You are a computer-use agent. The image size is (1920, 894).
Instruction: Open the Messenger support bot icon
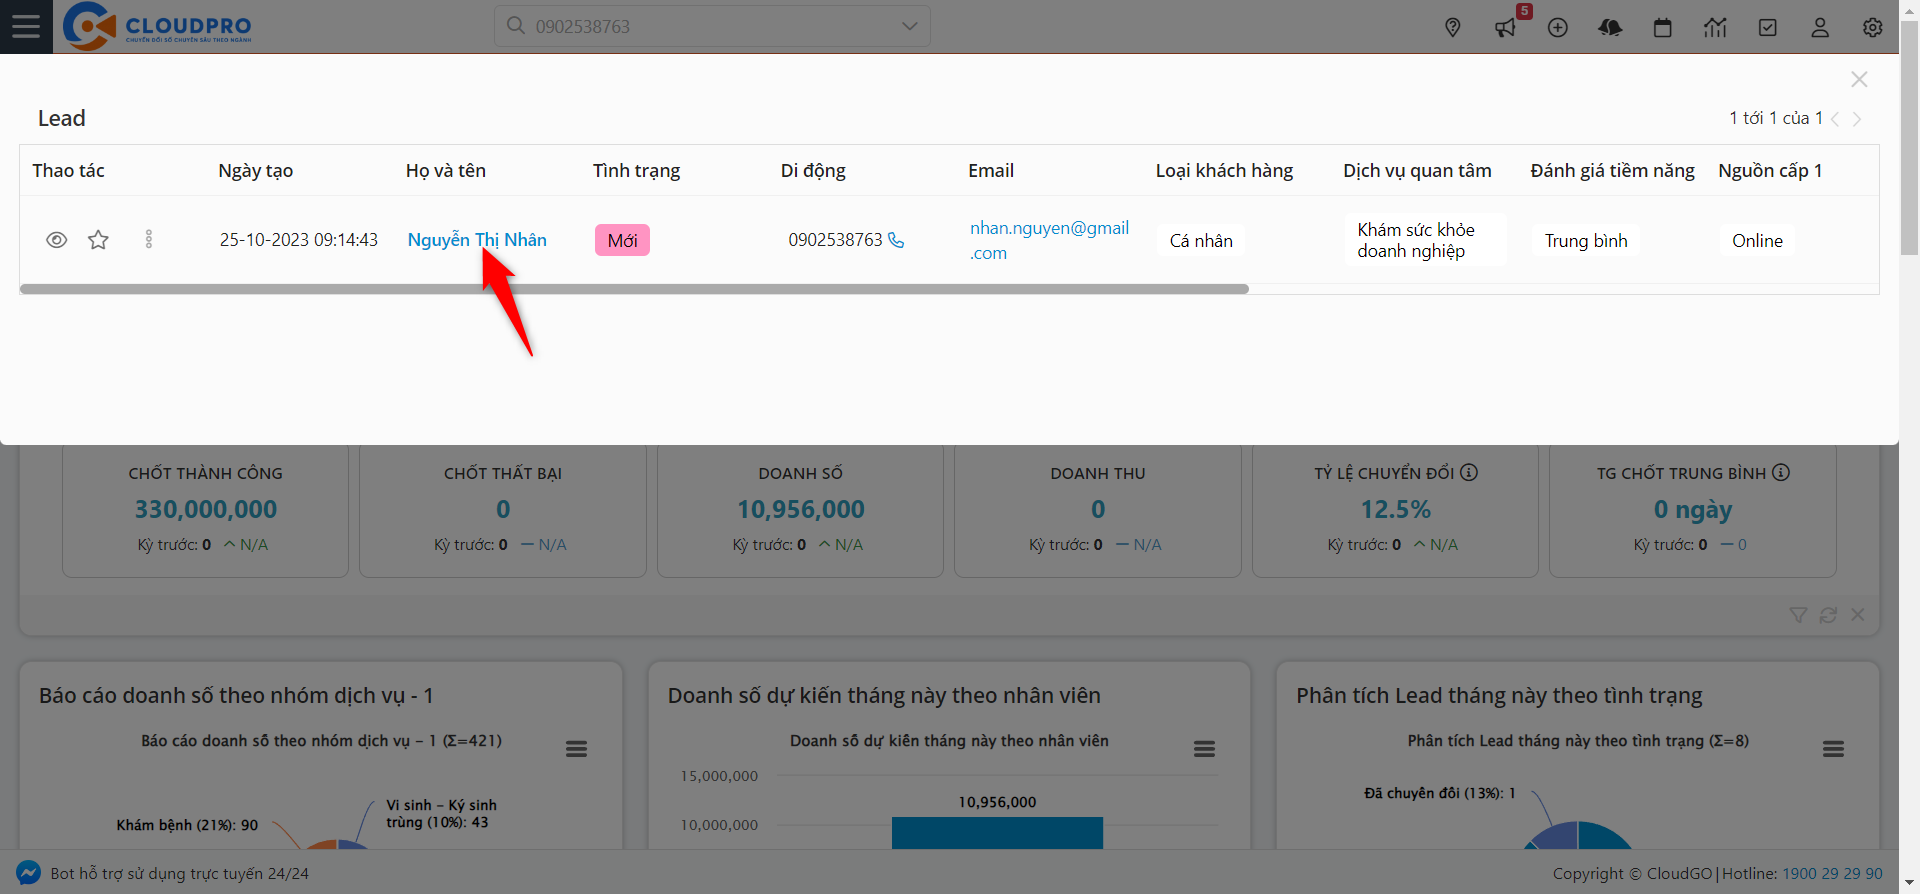coord(29,873)
